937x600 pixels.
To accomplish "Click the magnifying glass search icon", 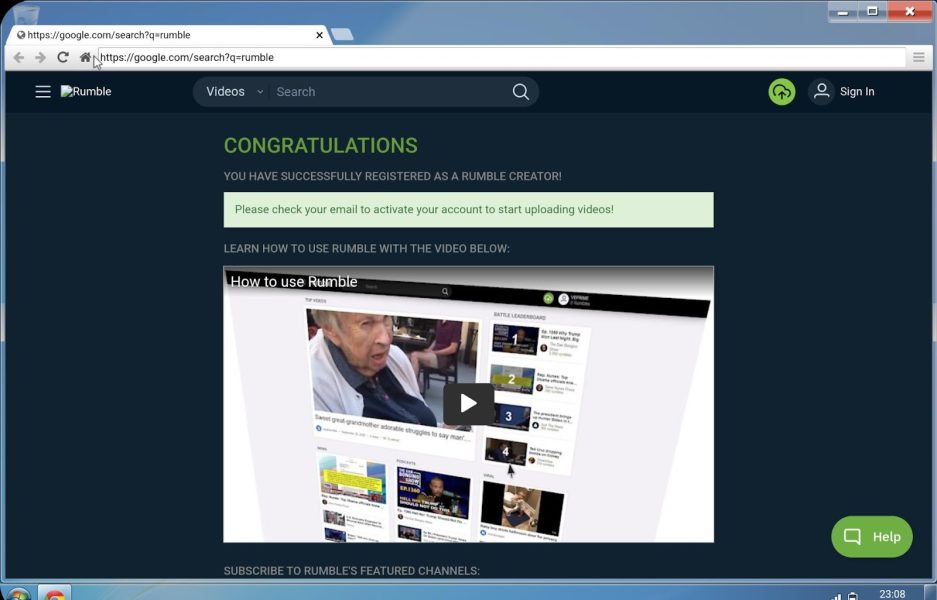I will point(520,91).
